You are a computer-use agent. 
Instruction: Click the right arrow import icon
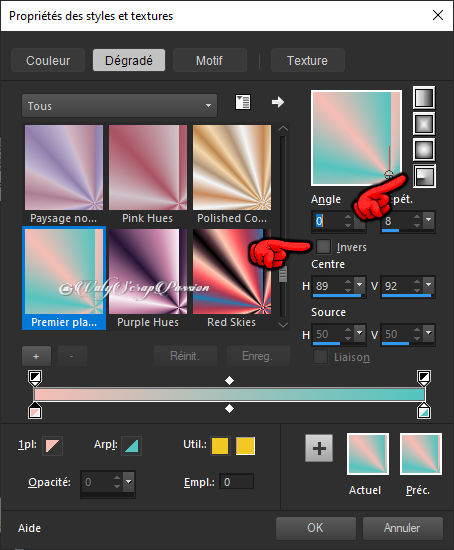click(x=278, y=102)
